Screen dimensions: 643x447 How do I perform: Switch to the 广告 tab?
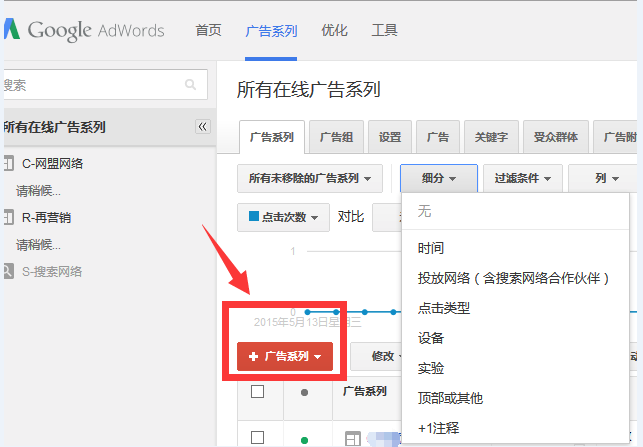point(438,137)
